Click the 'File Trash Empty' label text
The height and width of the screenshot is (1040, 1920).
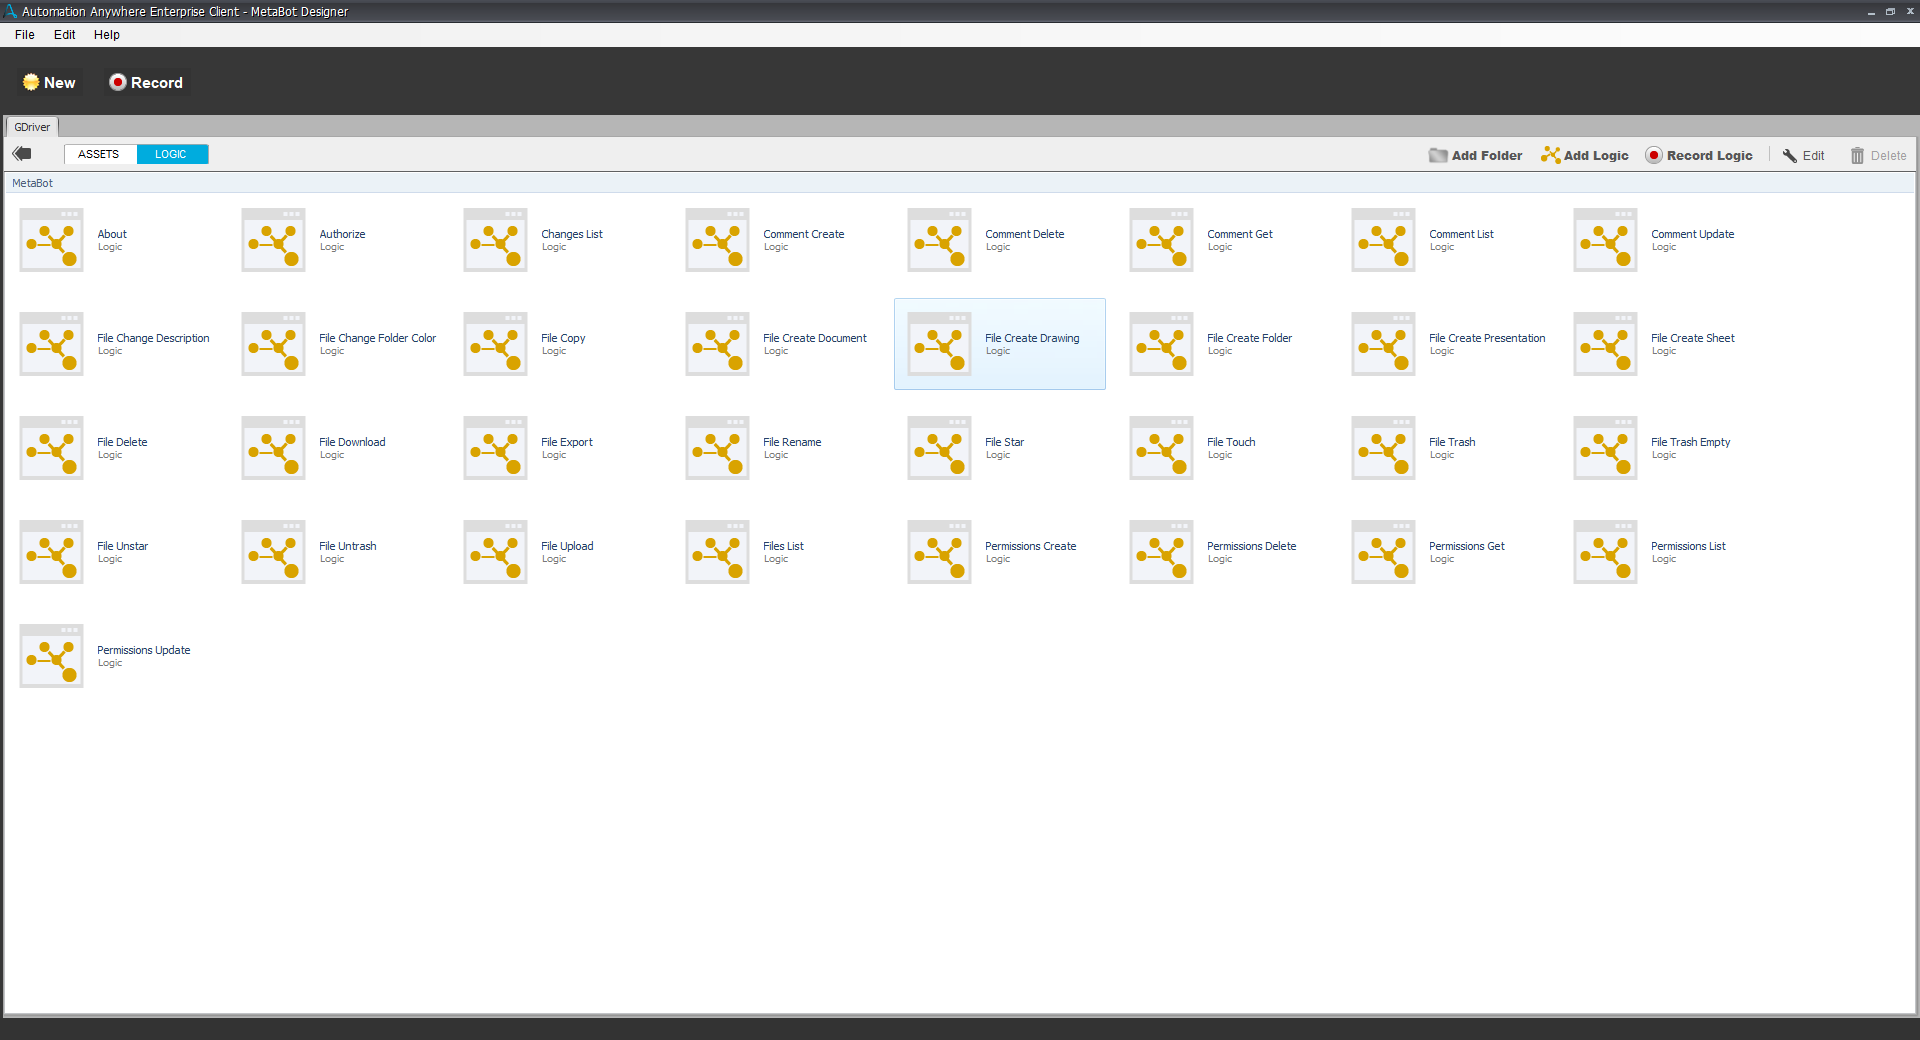point(1691,442)
